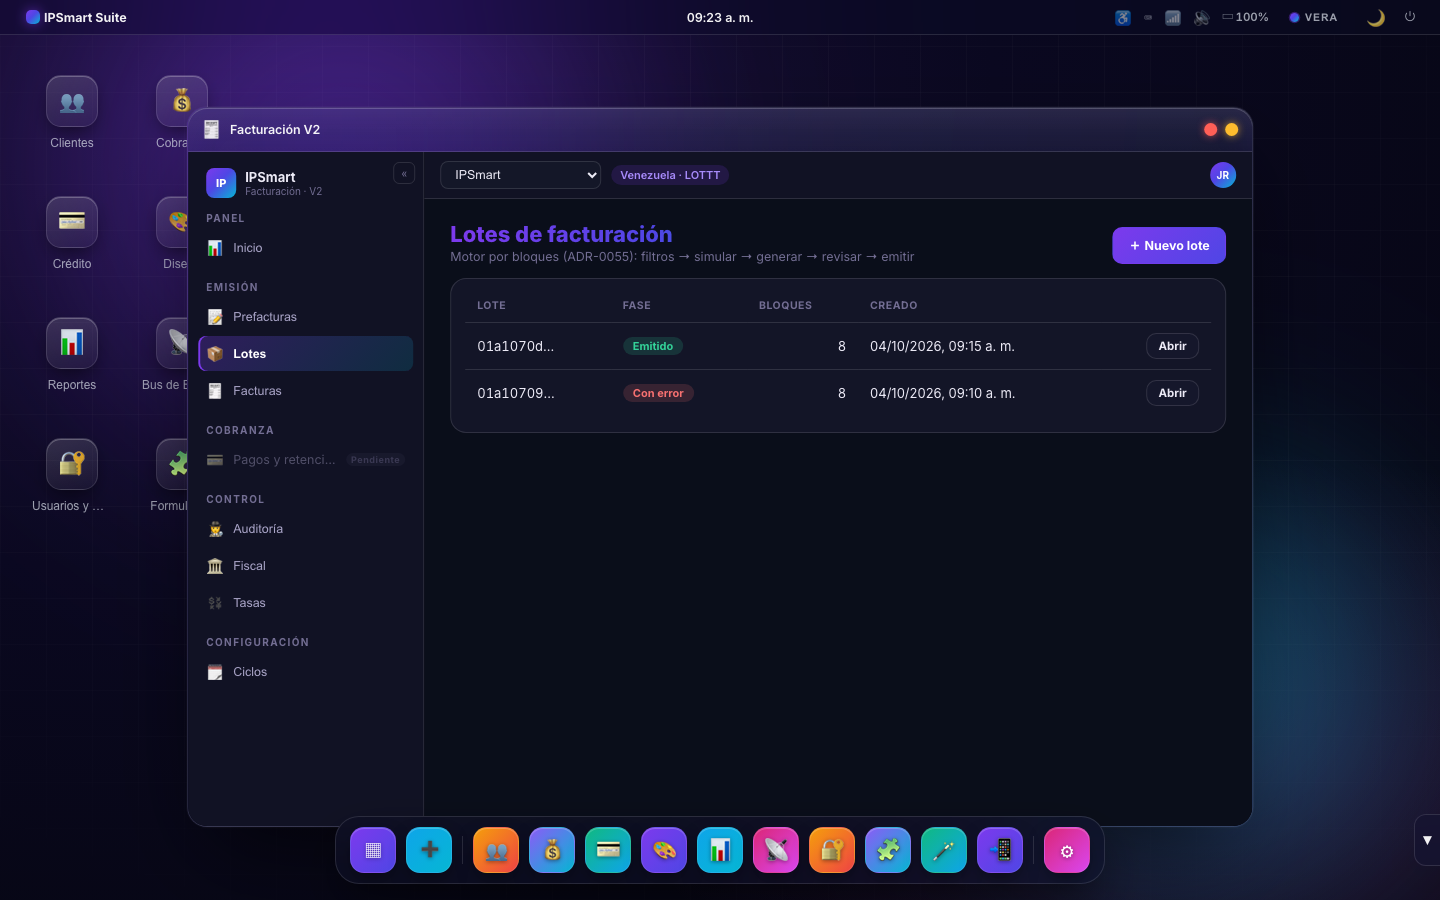Collapse the sidebar with the chevron button

pyautogui.click(x=404, y=174)
